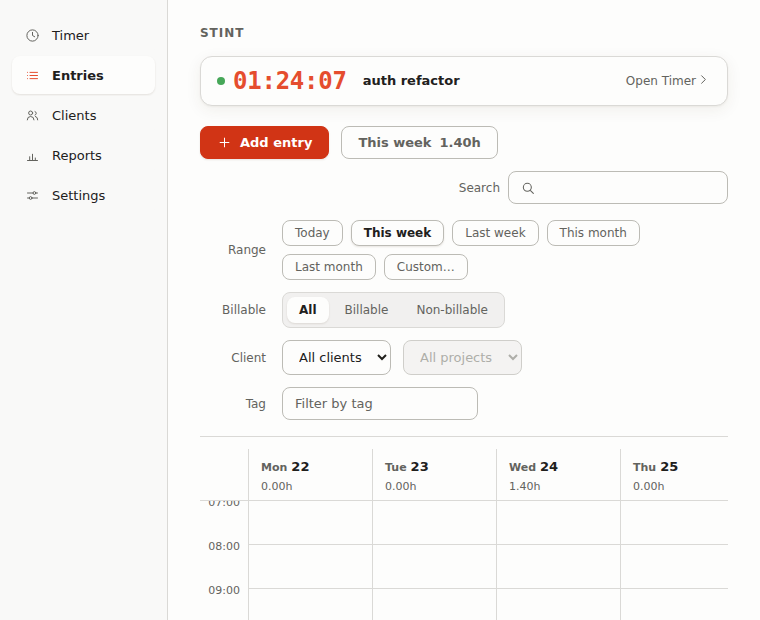
Task: Open the All clients dropdown
Action: pos(336,358)
